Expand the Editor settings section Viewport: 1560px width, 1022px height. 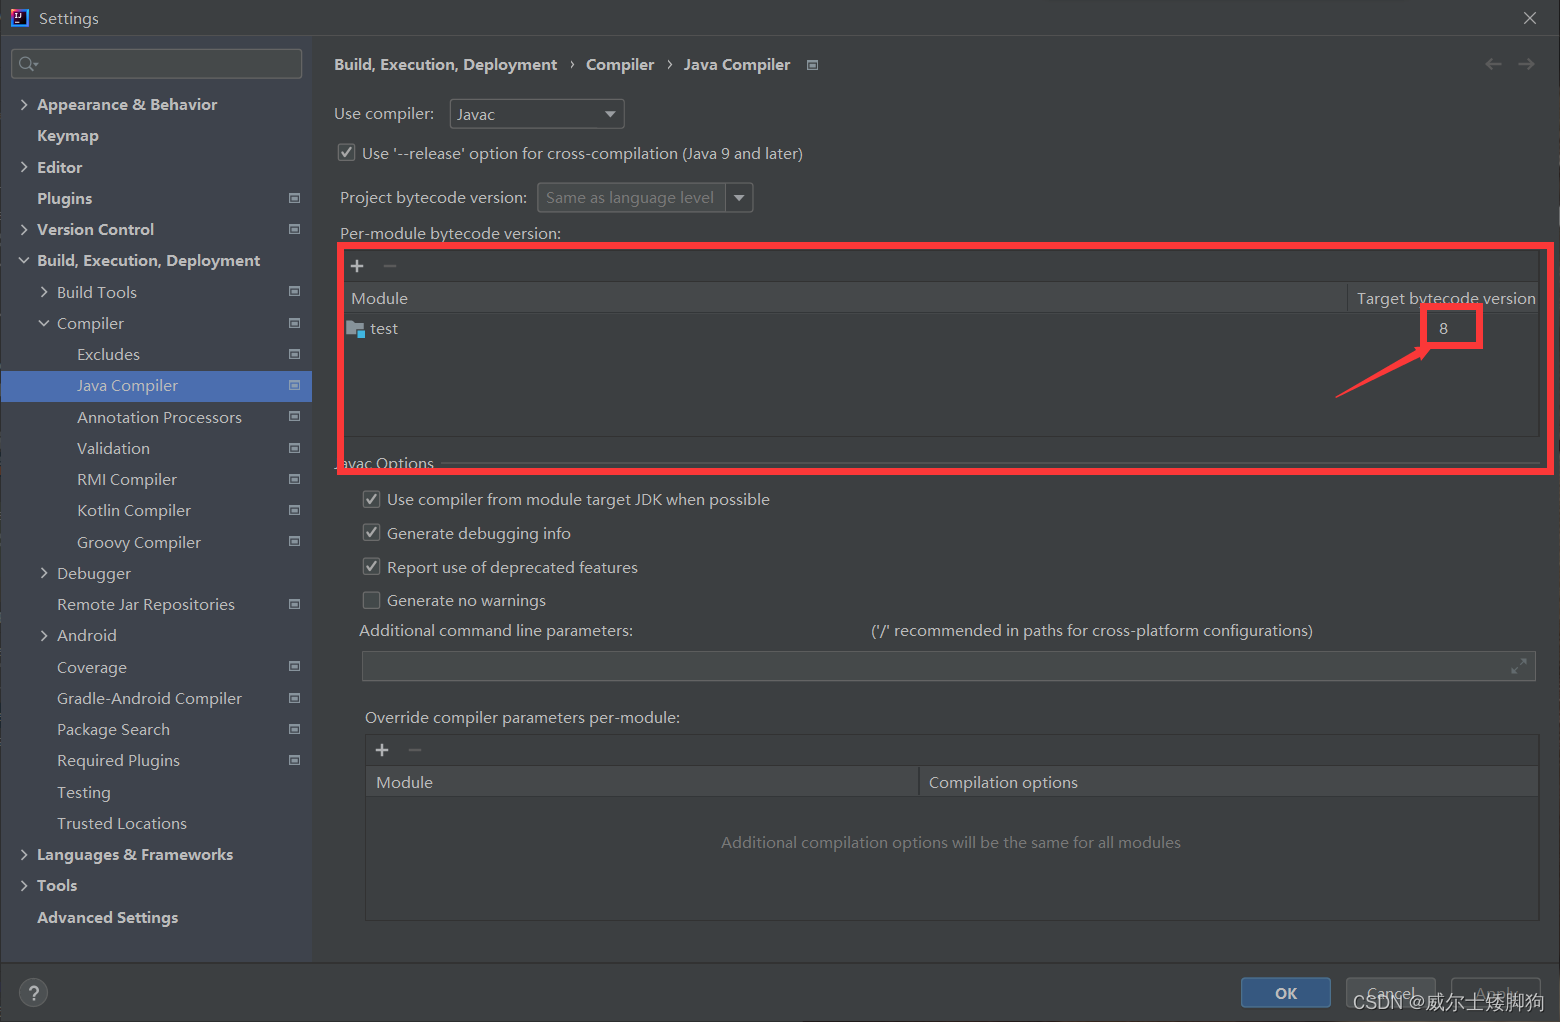[x=24, y=167]
